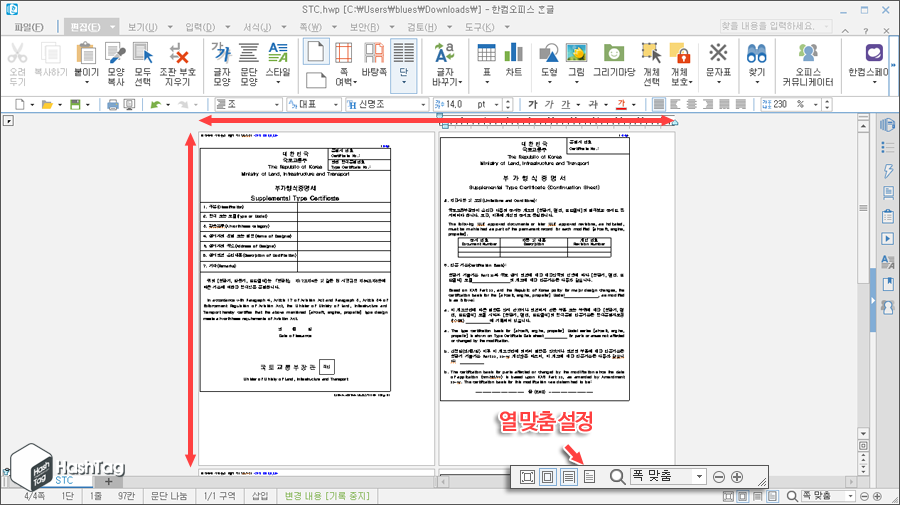Click the print icon in toolbar
Image resolution: width=900 pixels, height=505 pixels.
112,104
